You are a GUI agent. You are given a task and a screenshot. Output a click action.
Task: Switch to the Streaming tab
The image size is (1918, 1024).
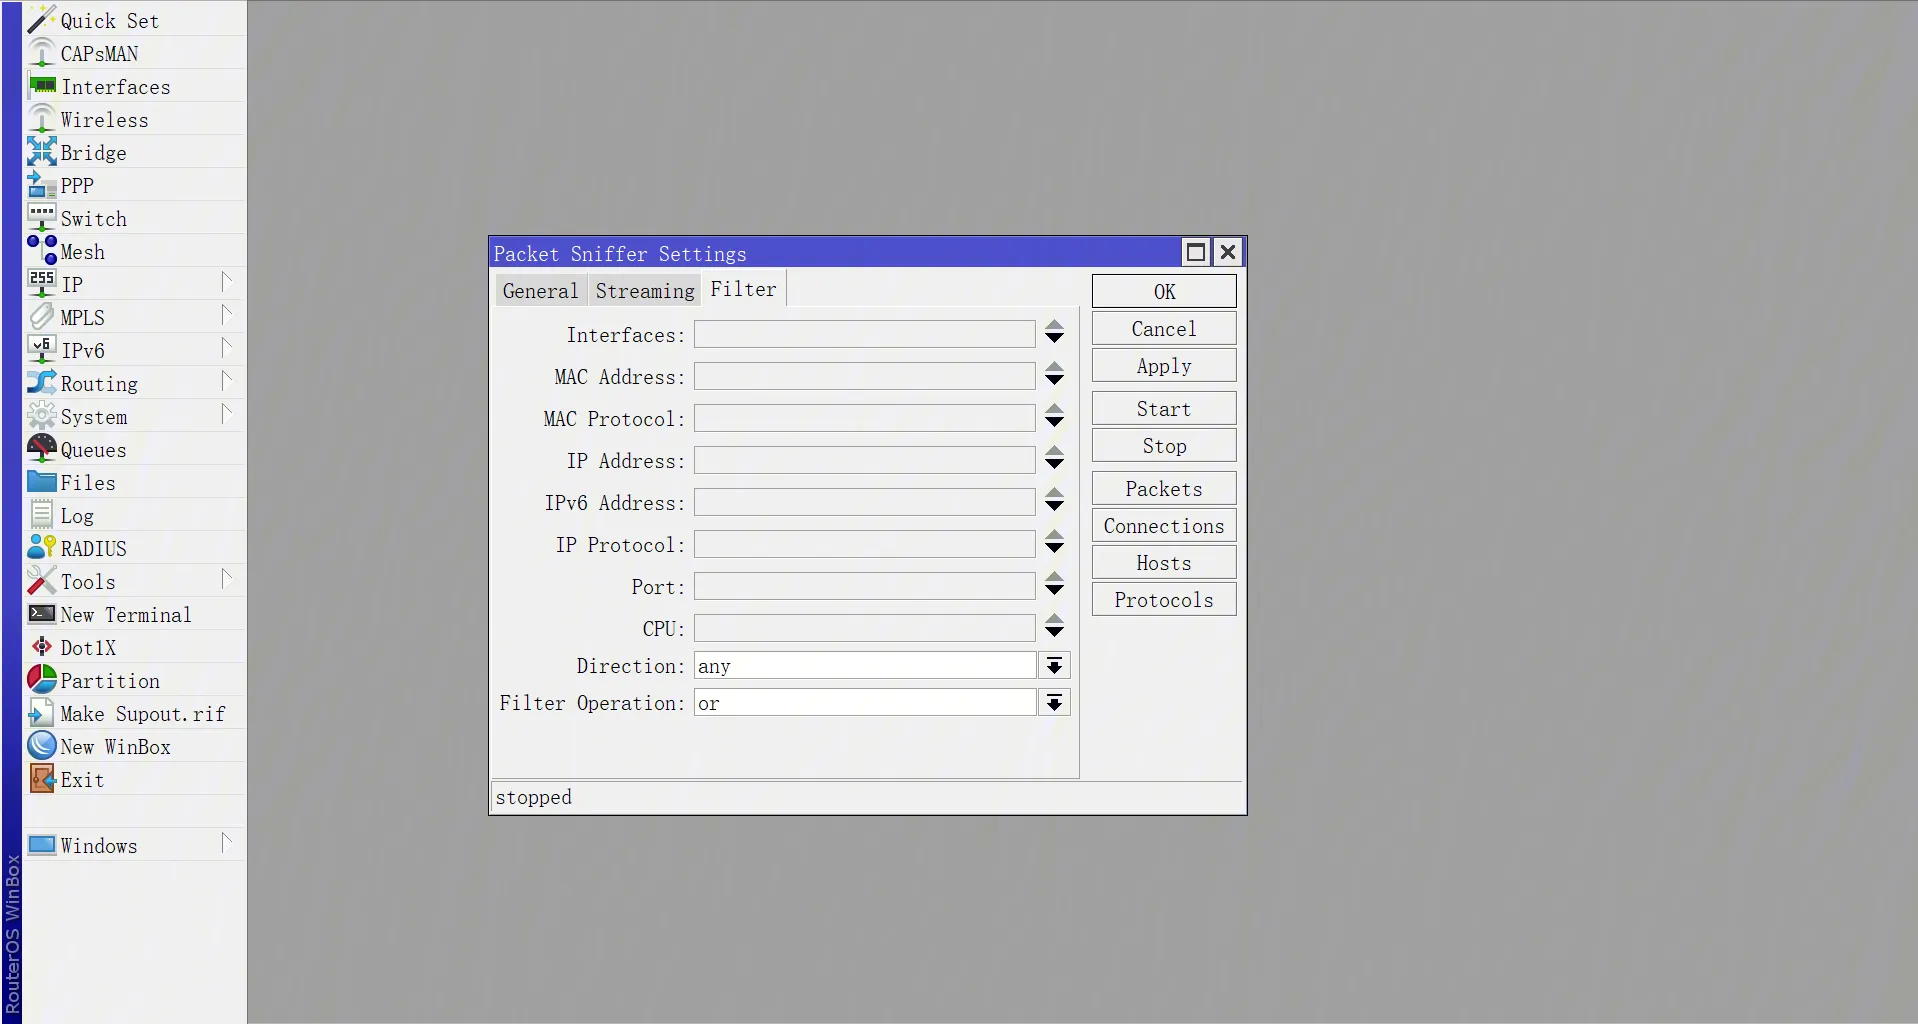(x=644, y=291)
